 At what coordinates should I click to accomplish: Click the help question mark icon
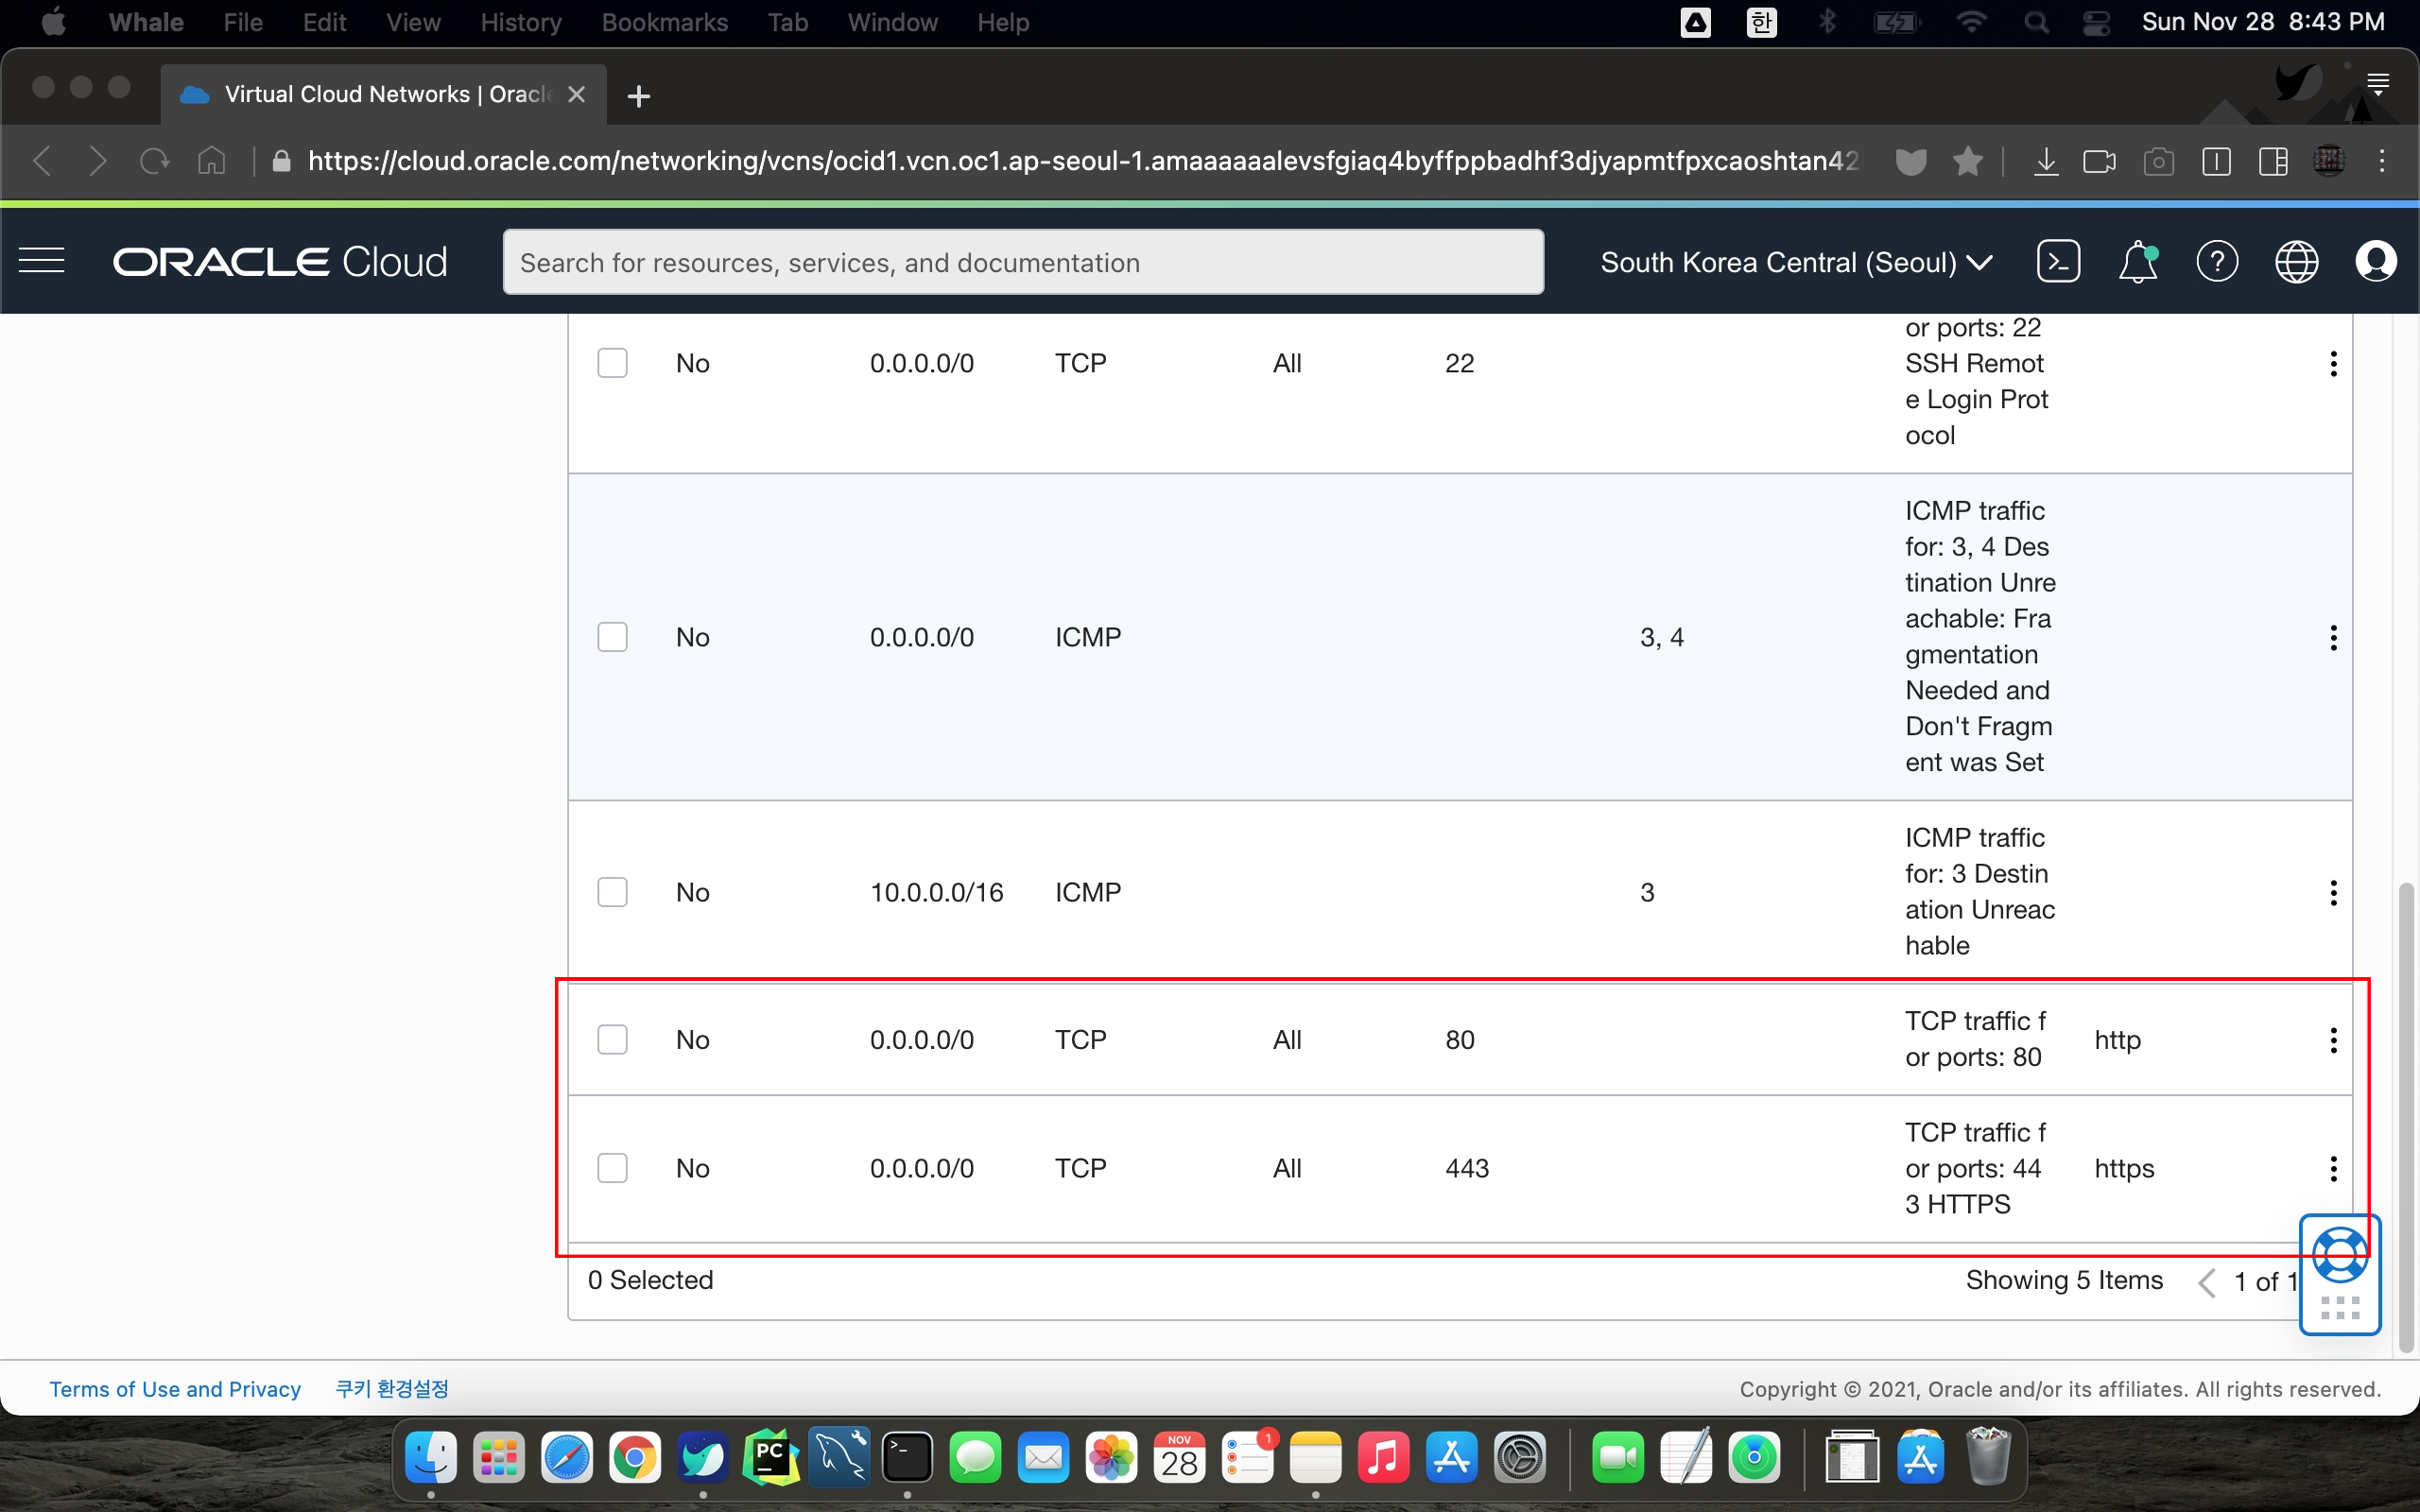(x=2216, y=262)
